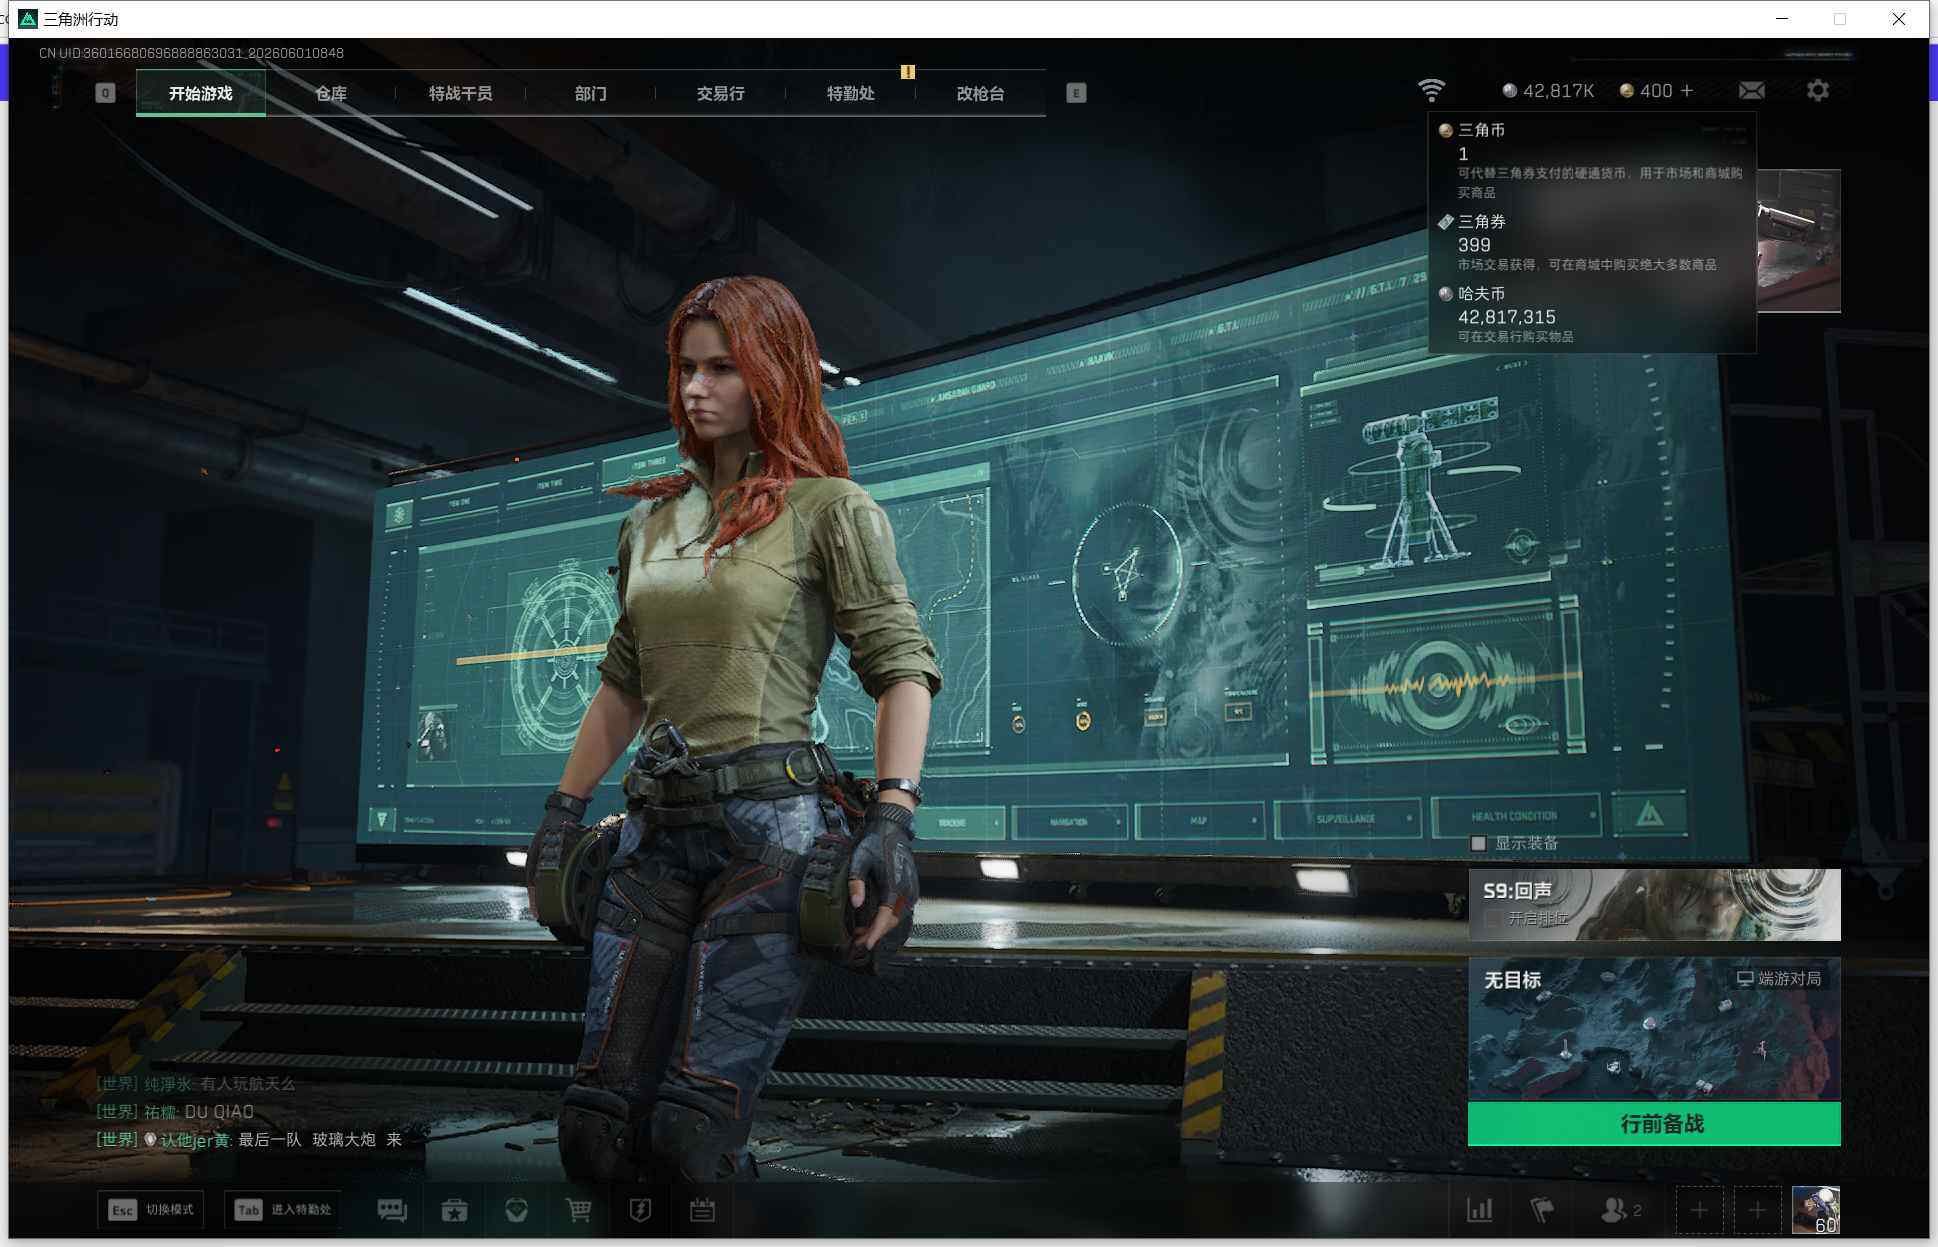Go to the 部门 tab
This screenshot has width=1938, height=1247.
(x=591, y=93)
